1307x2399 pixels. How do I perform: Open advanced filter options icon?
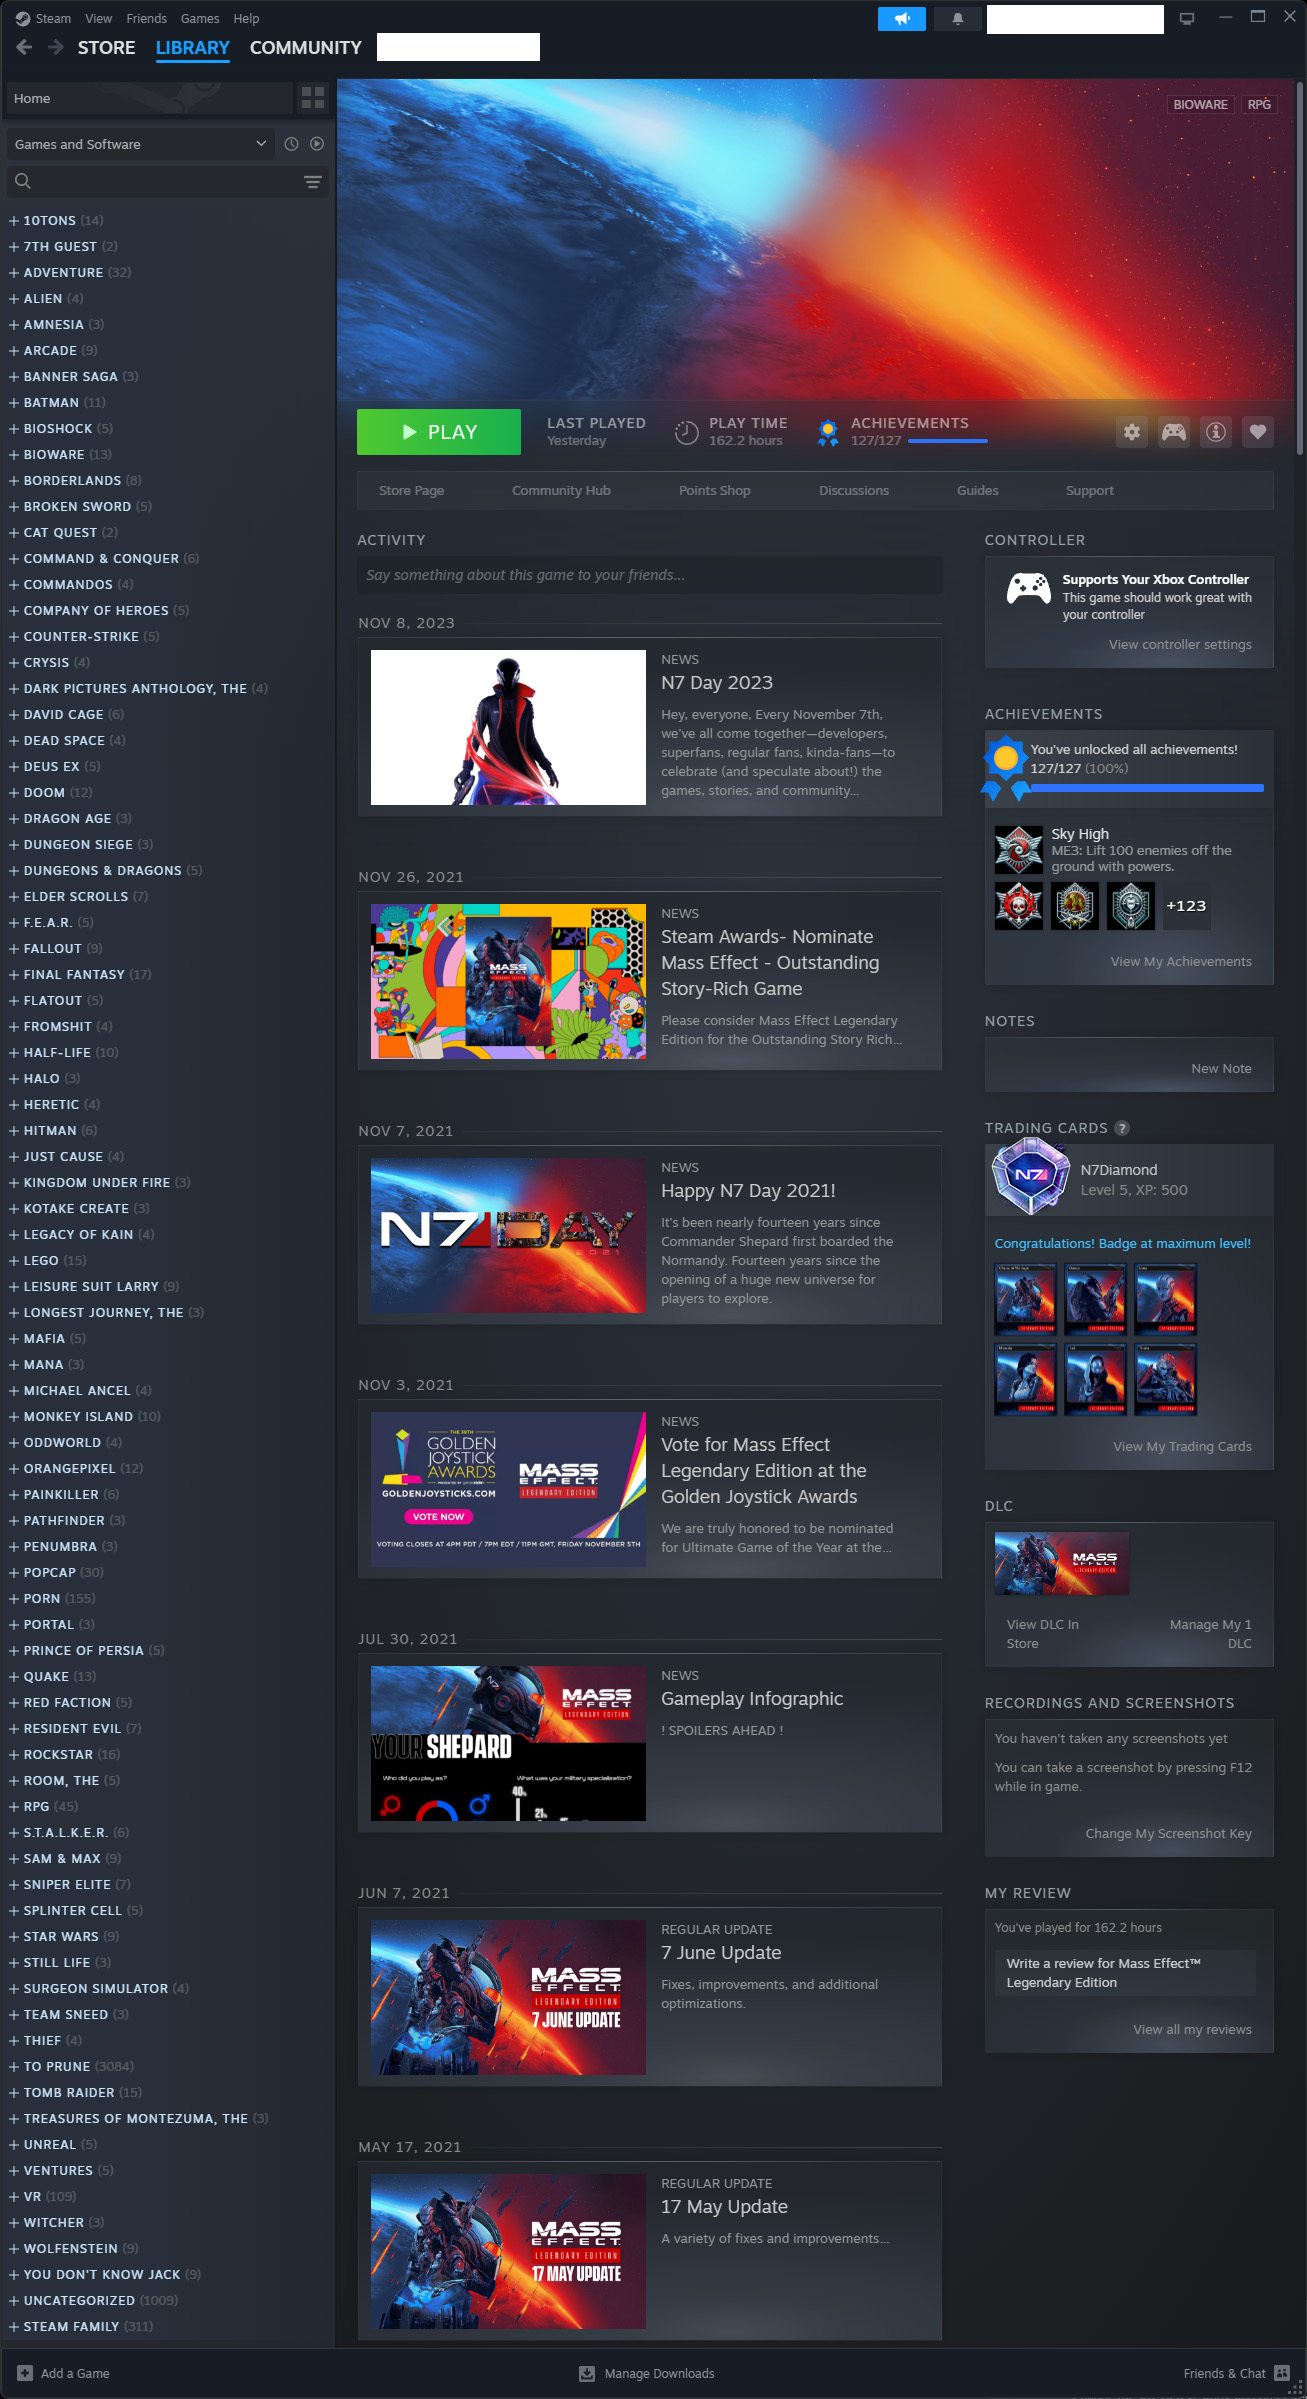313,182
